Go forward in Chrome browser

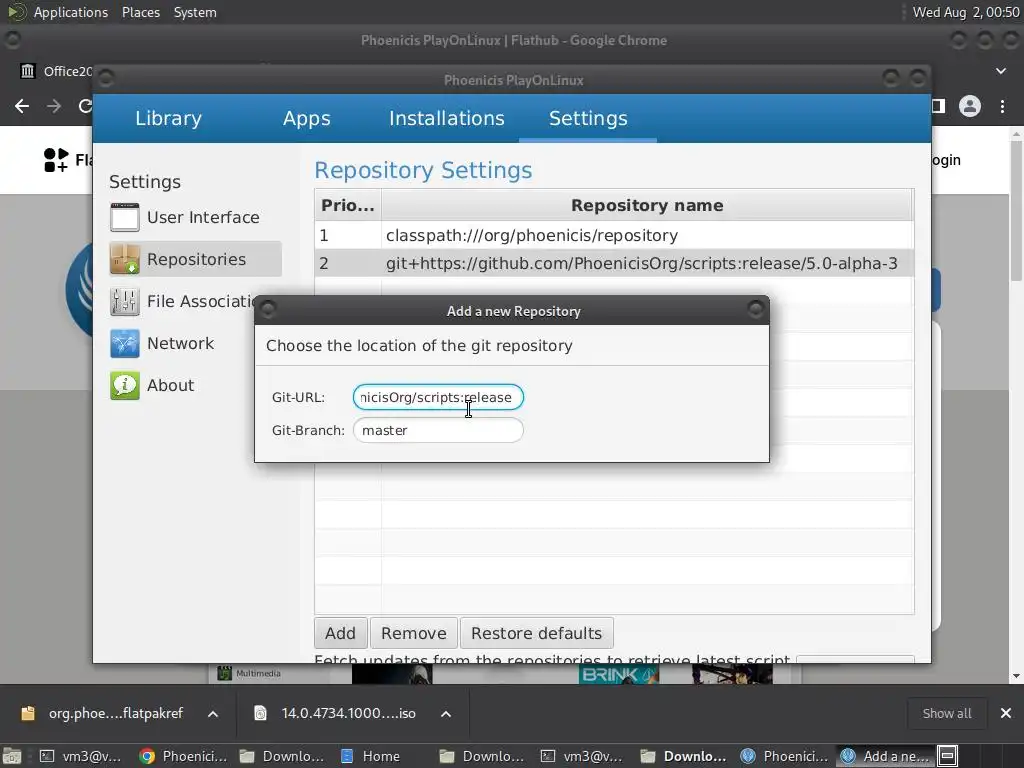(54, 106)
